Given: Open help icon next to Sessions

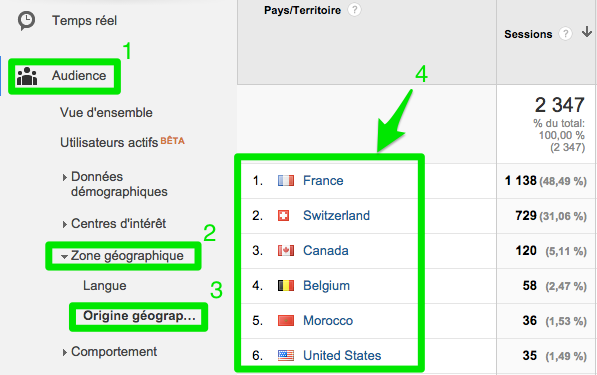Looking at the screenshot, I should 565,34.
